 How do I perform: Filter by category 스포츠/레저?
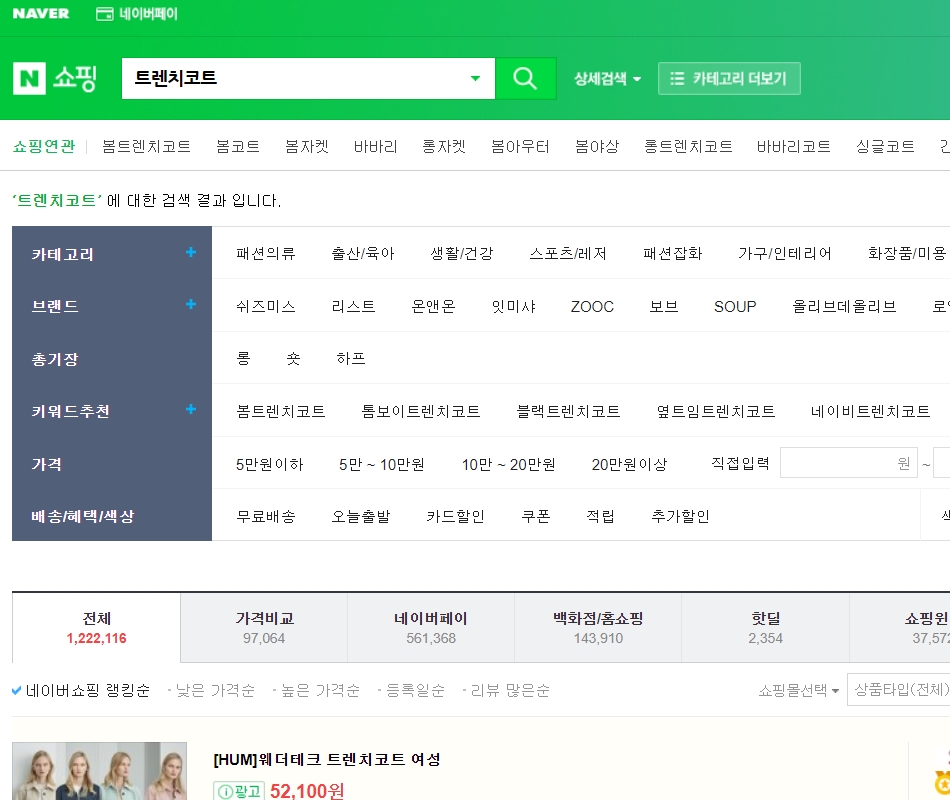tap(568, 253)
